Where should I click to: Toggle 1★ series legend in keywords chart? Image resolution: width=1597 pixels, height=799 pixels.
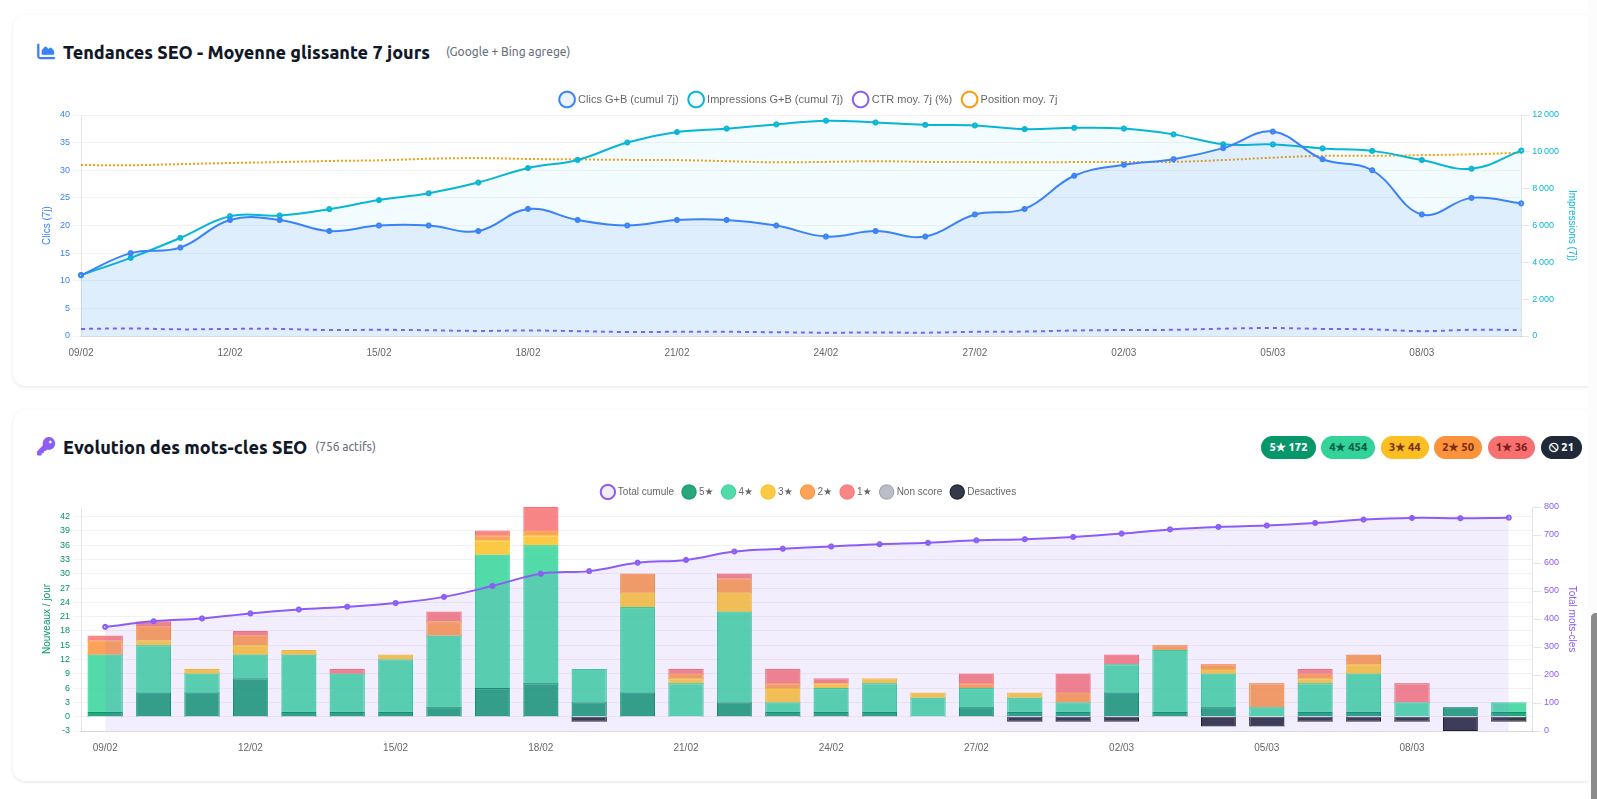[x=855, y=491]
